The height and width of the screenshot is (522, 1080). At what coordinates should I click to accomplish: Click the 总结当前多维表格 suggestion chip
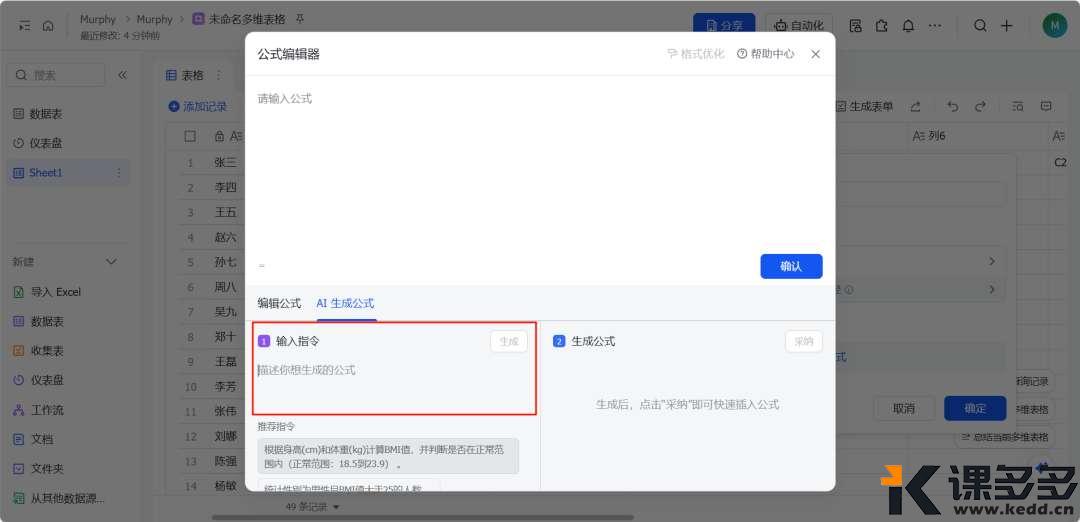pos(1007,437)
